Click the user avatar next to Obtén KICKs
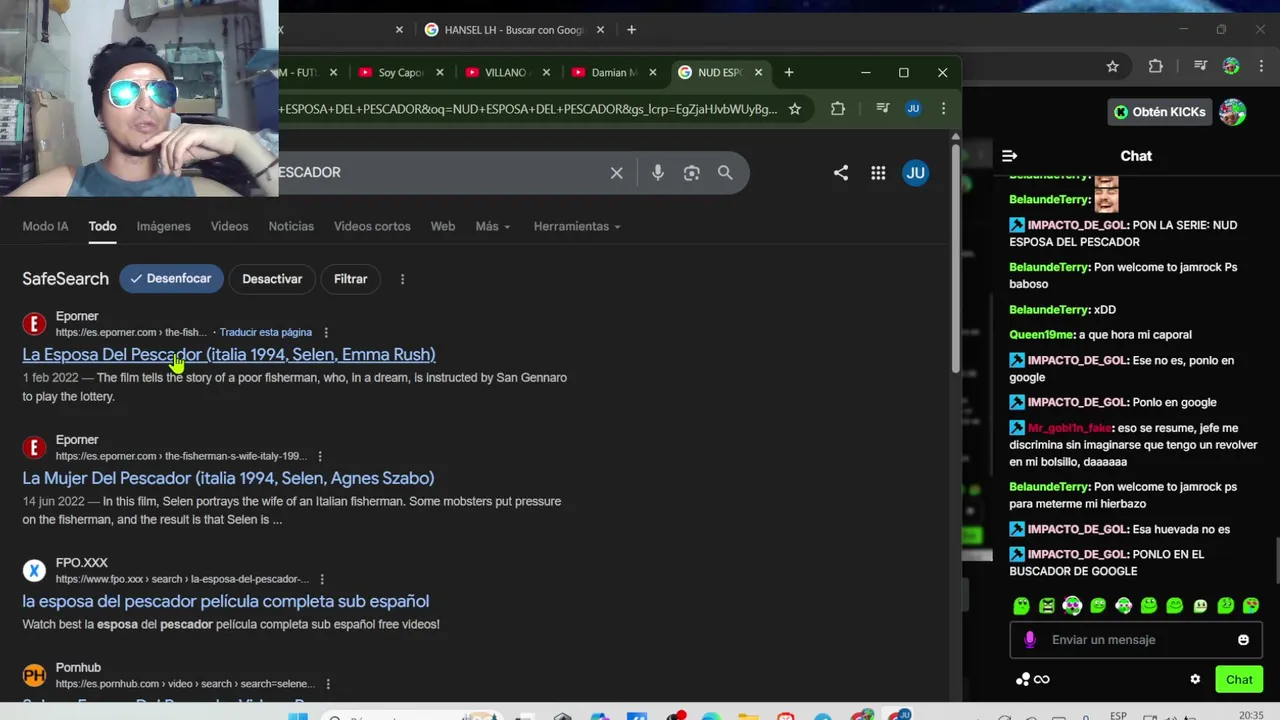1280x720 pixels. [1233, 112]
